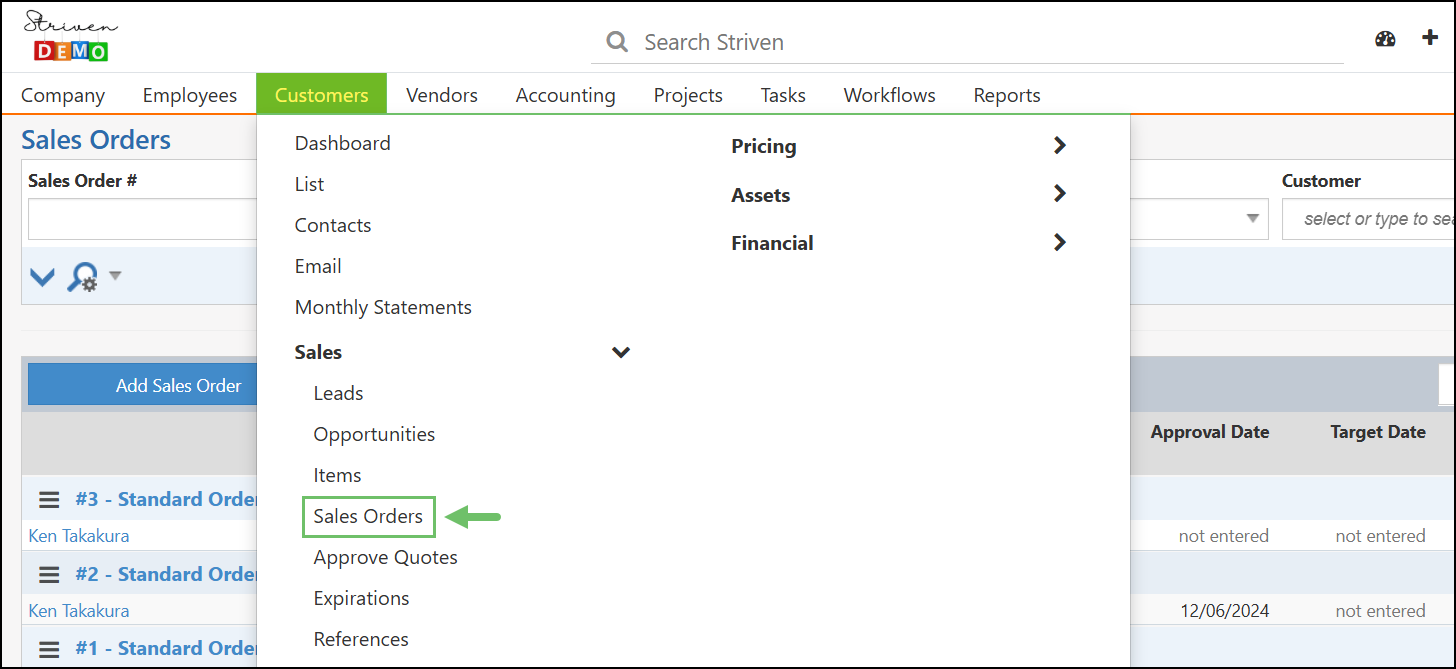Open the dashboard gauge icon at top right
1456x669 pixels.
1385,39
